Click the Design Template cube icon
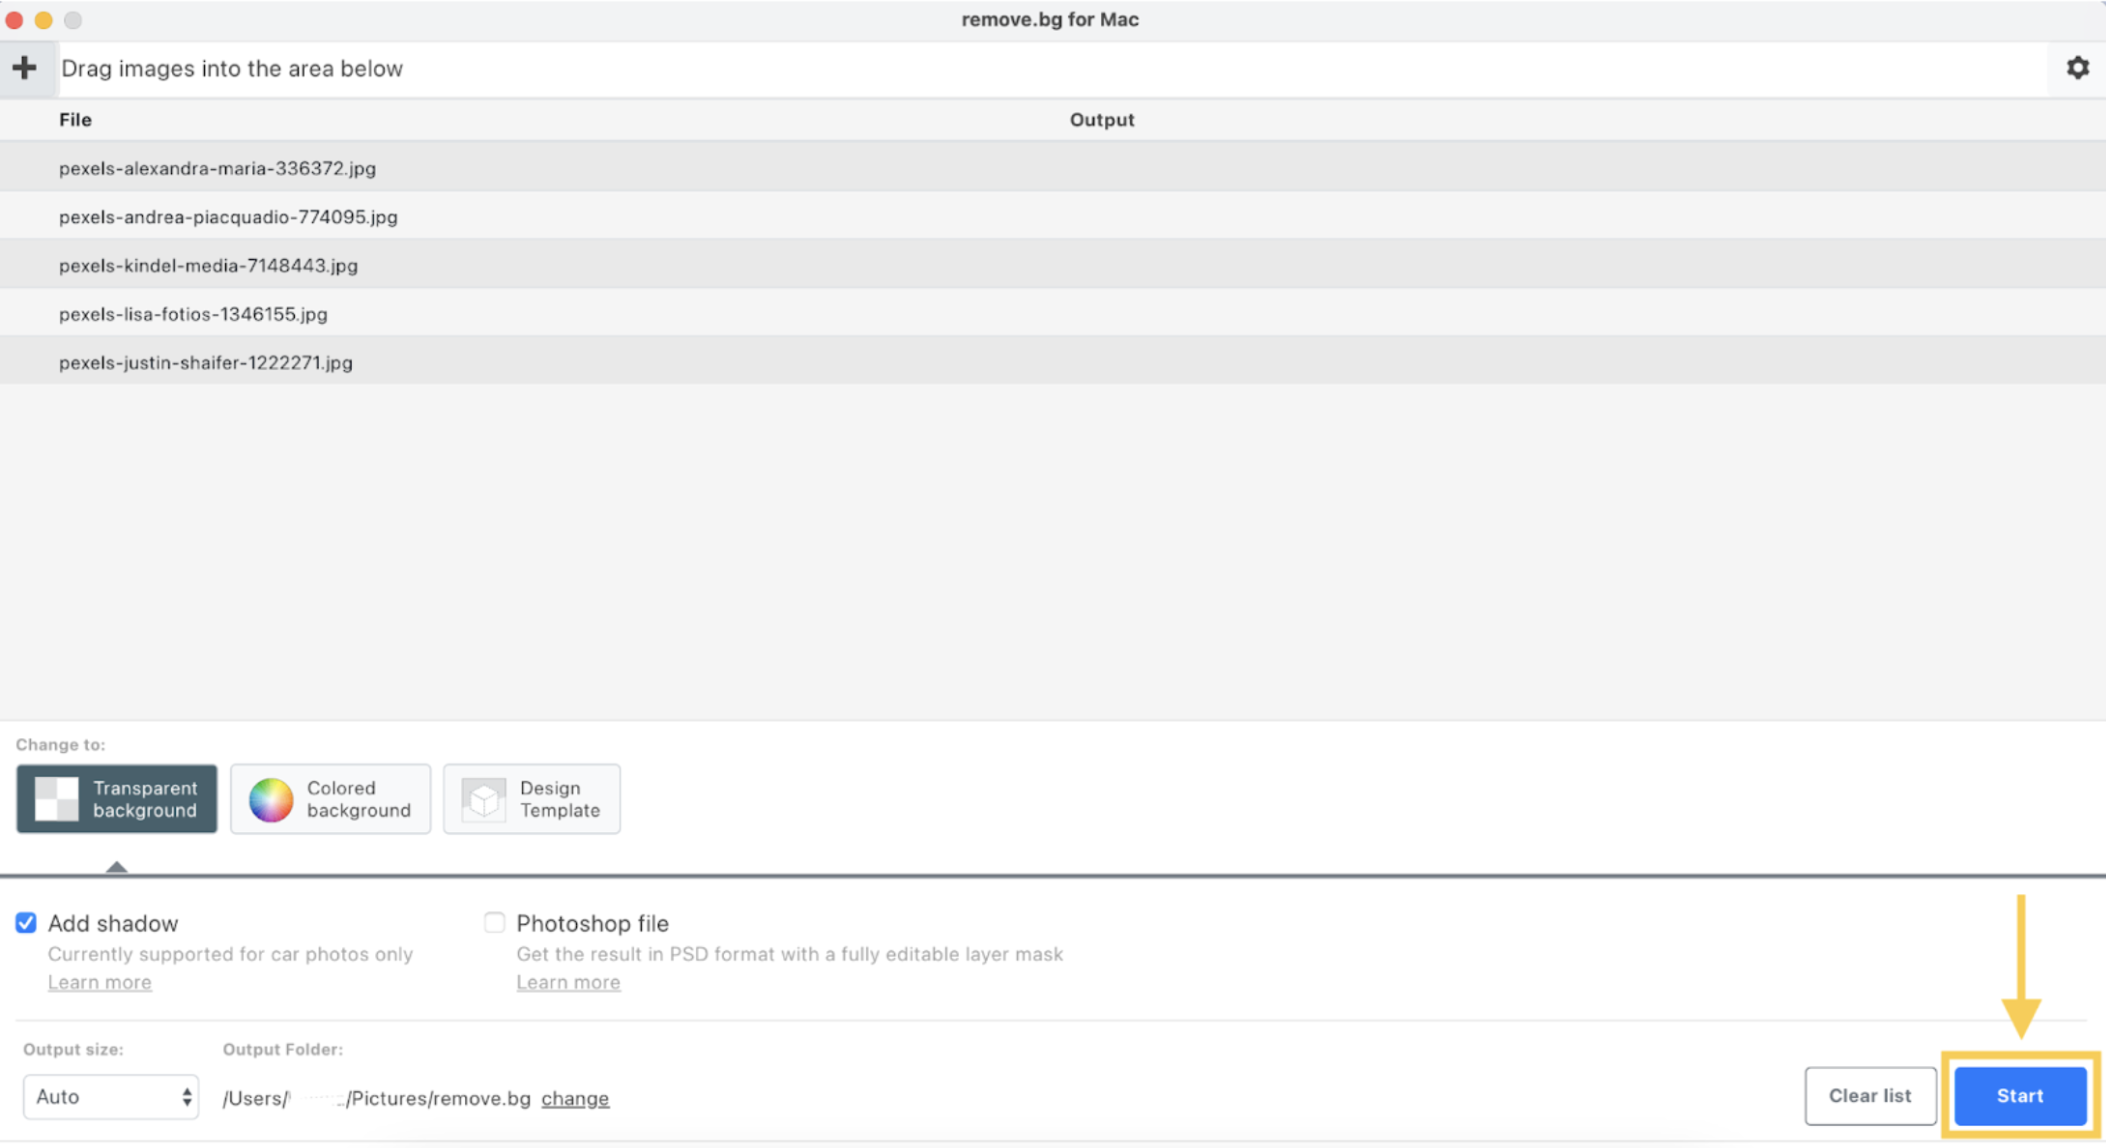This screenshot has width=2106, height=1148. [484, 799]
